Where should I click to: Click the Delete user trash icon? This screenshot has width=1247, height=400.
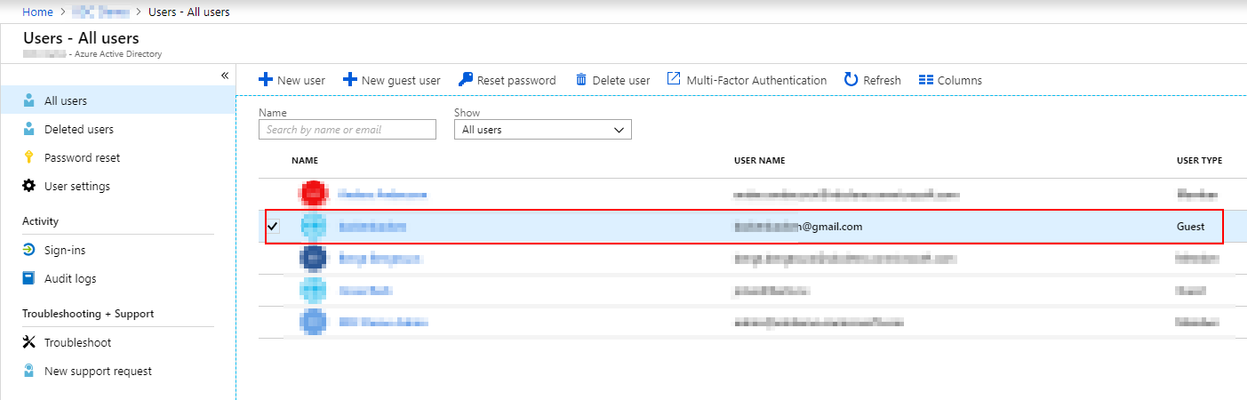tap(581, 80)
